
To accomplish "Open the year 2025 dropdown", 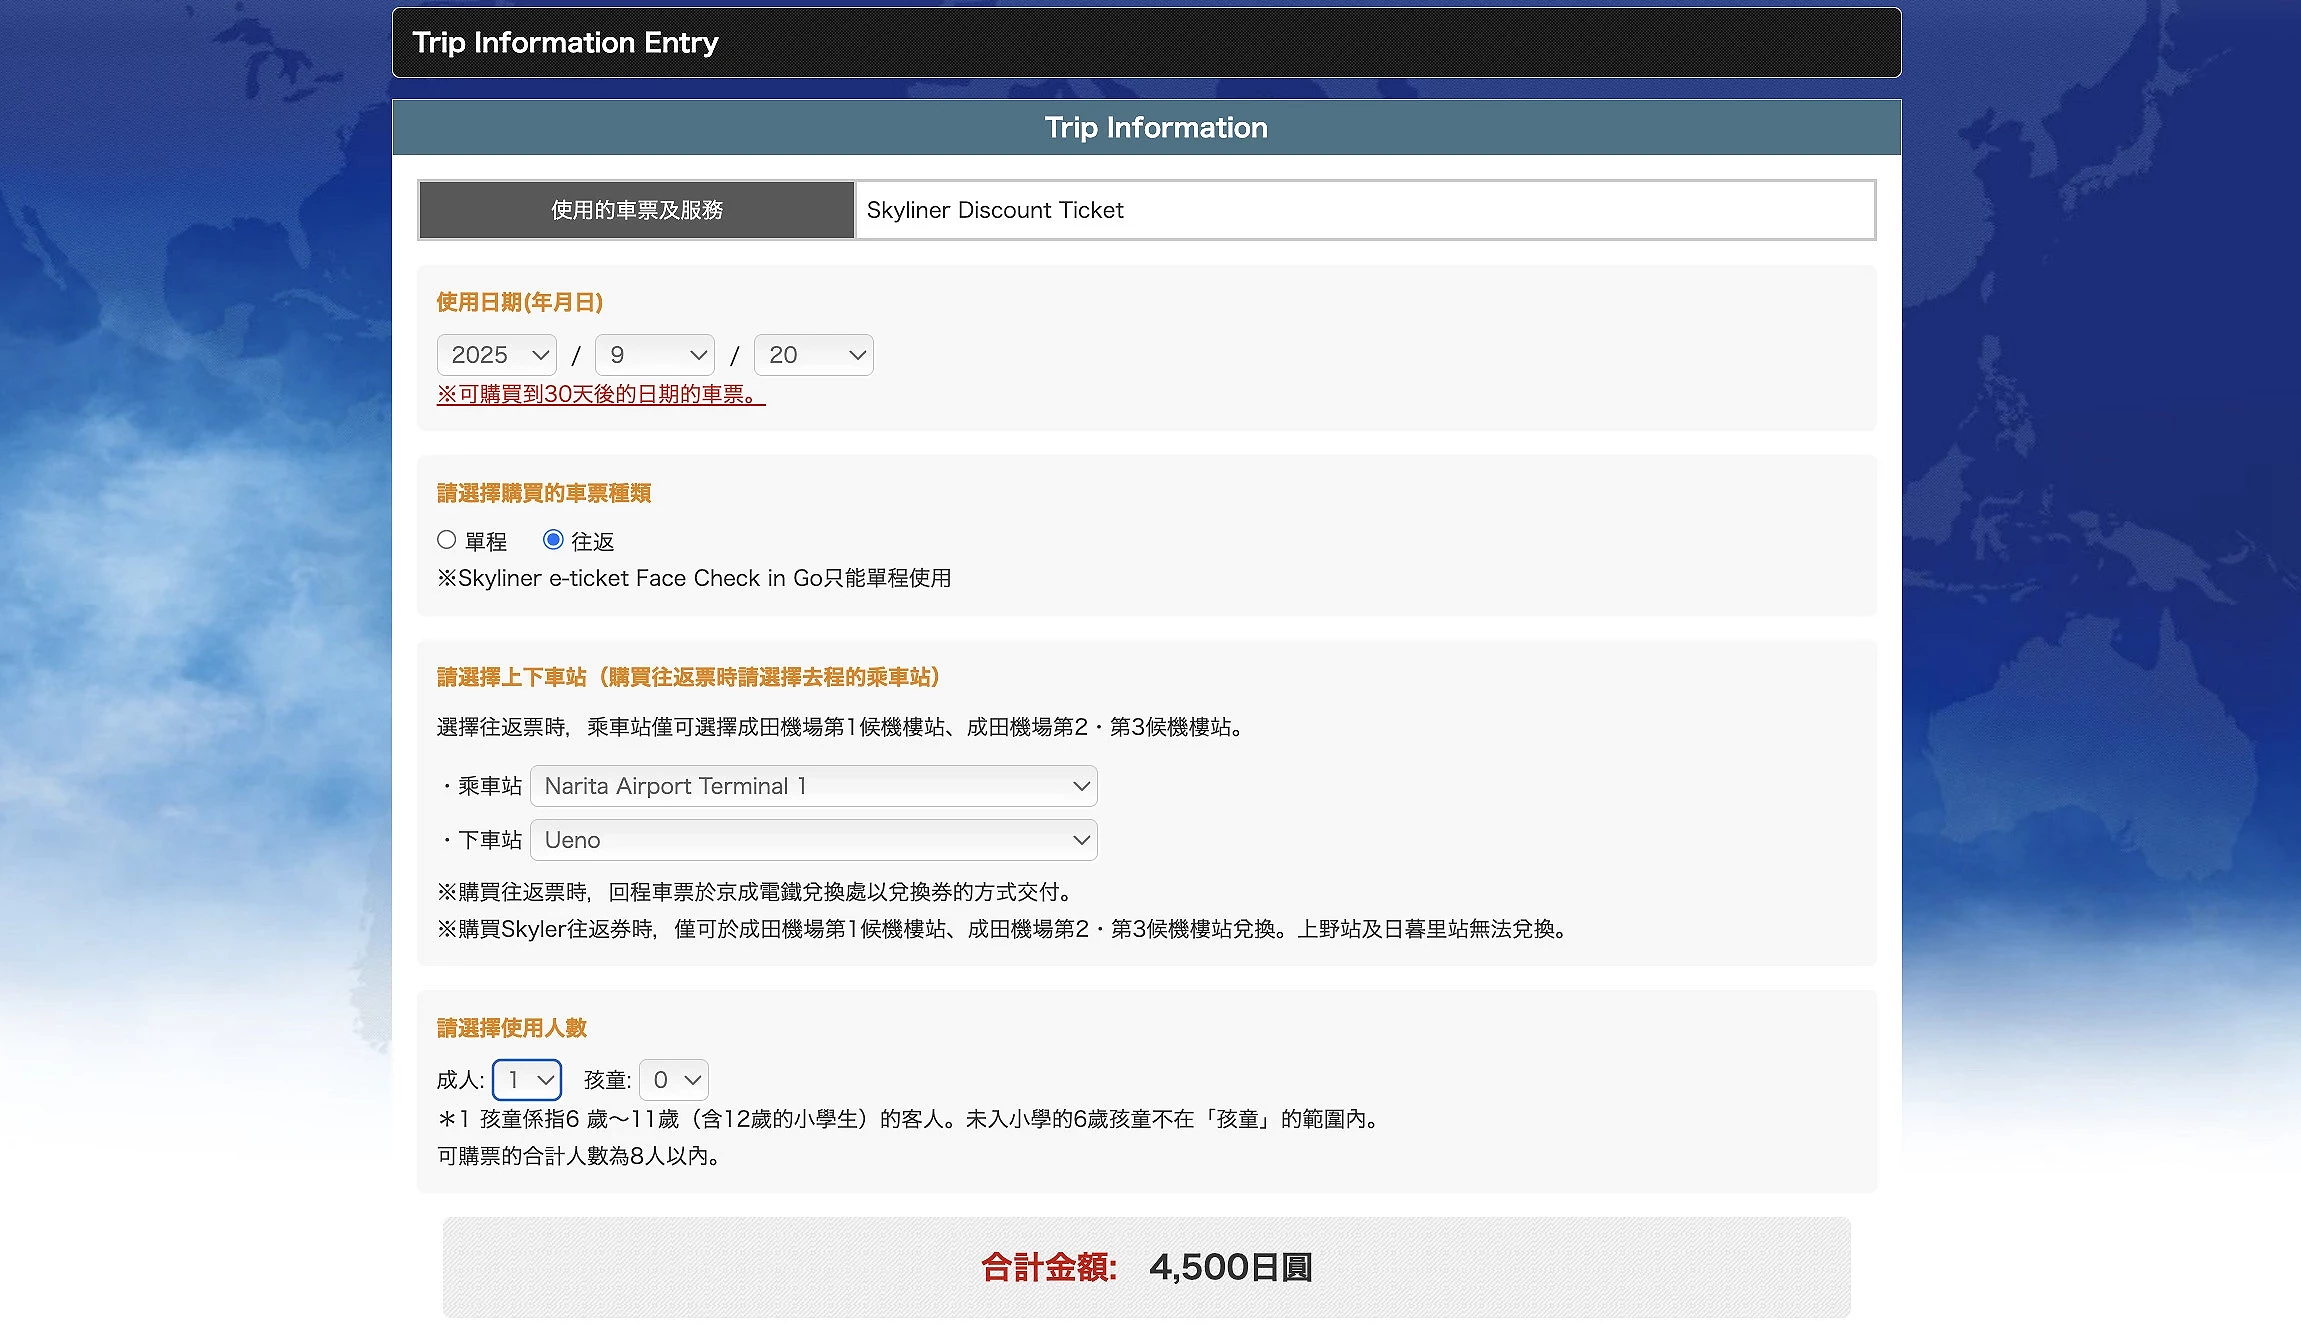I will 496,355.
